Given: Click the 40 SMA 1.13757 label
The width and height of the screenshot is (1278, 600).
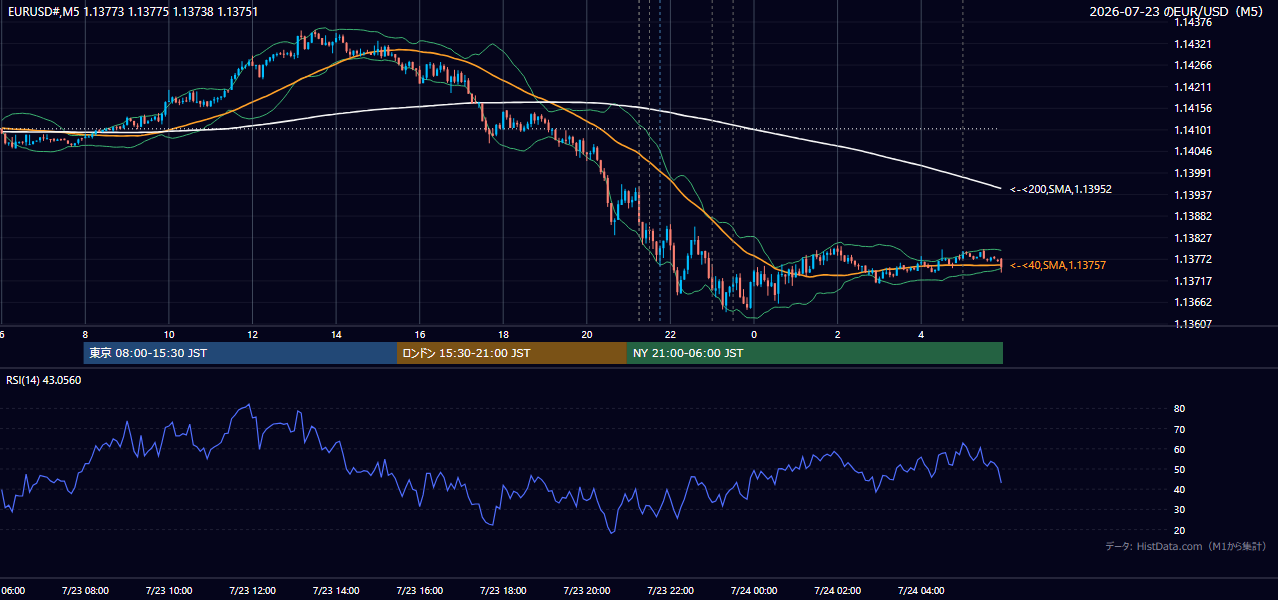Looking at the screenshot, I should point(1058,265).
